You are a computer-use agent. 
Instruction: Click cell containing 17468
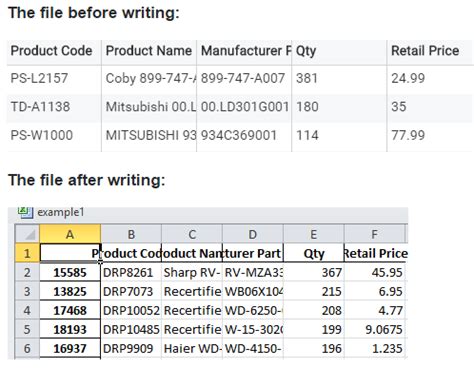click(x=70, y=310)
